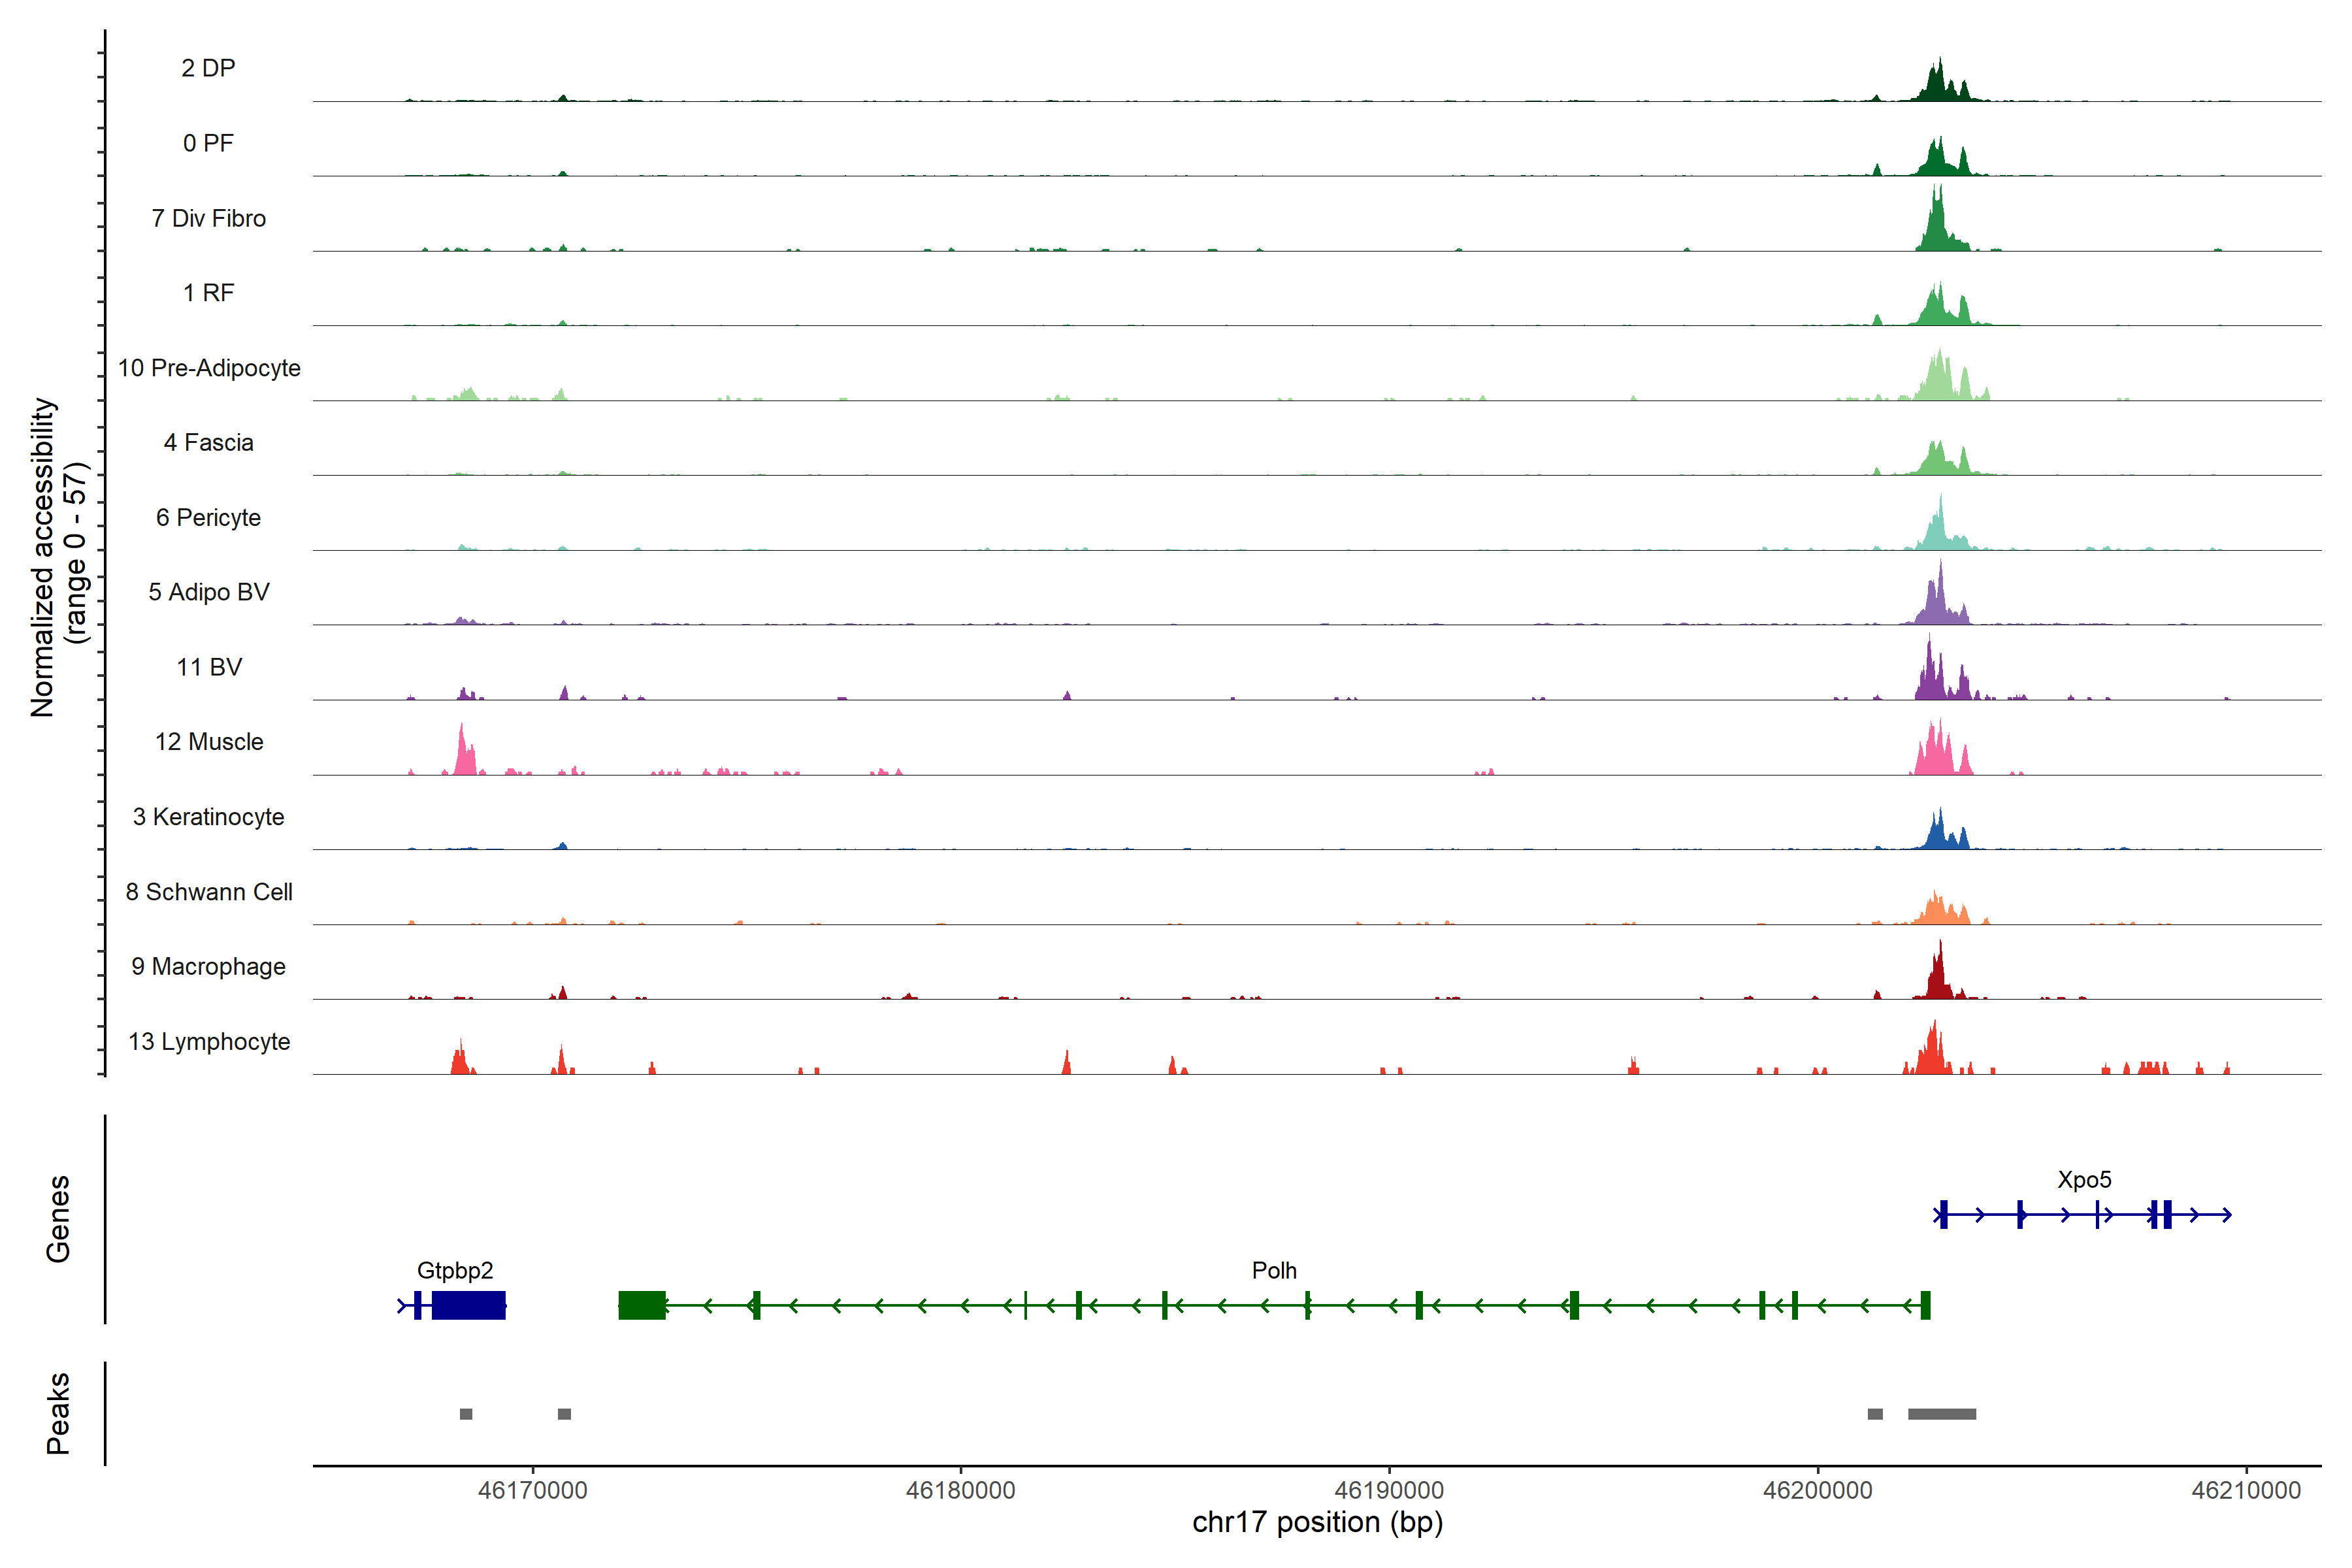Click the 12 Muscle track label

pyautogui.click(x=209, y=742)
